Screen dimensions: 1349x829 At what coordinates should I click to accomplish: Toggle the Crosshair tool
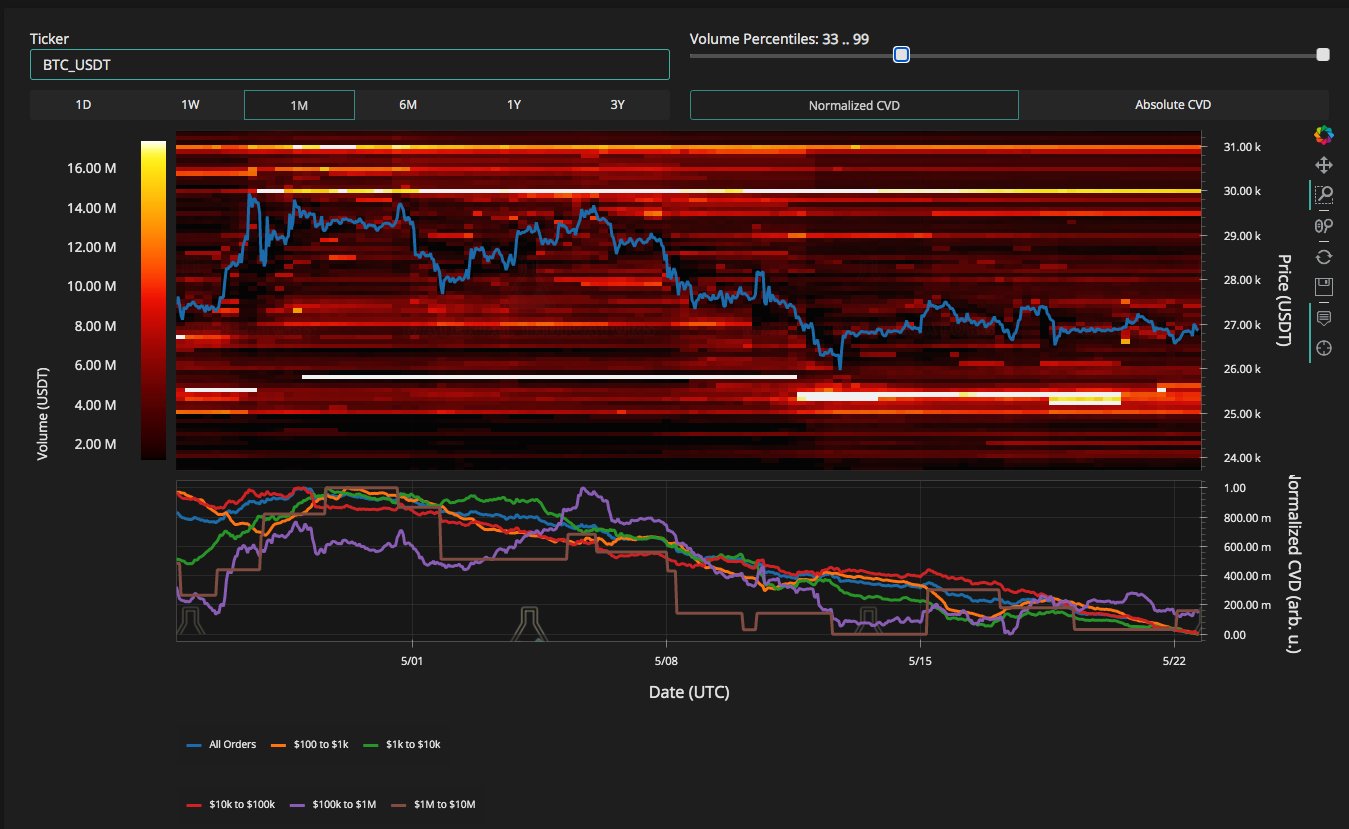click(1323, 348)
